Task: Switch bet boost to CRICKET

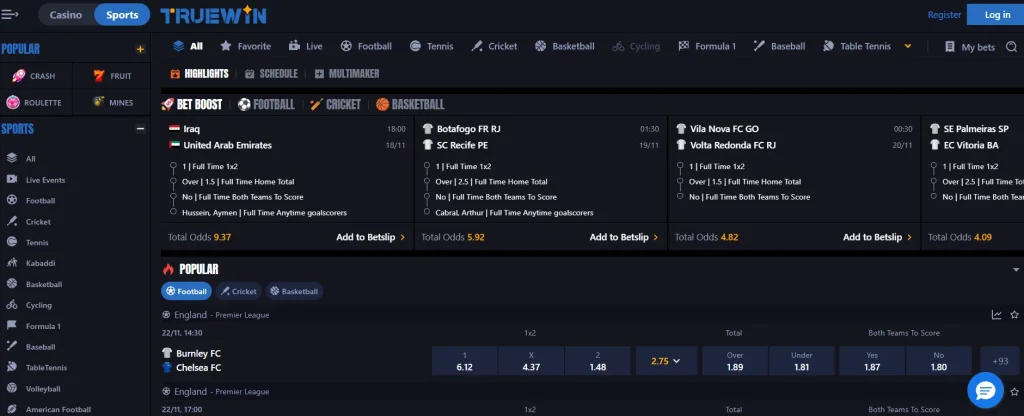Action: pos(336,104)
